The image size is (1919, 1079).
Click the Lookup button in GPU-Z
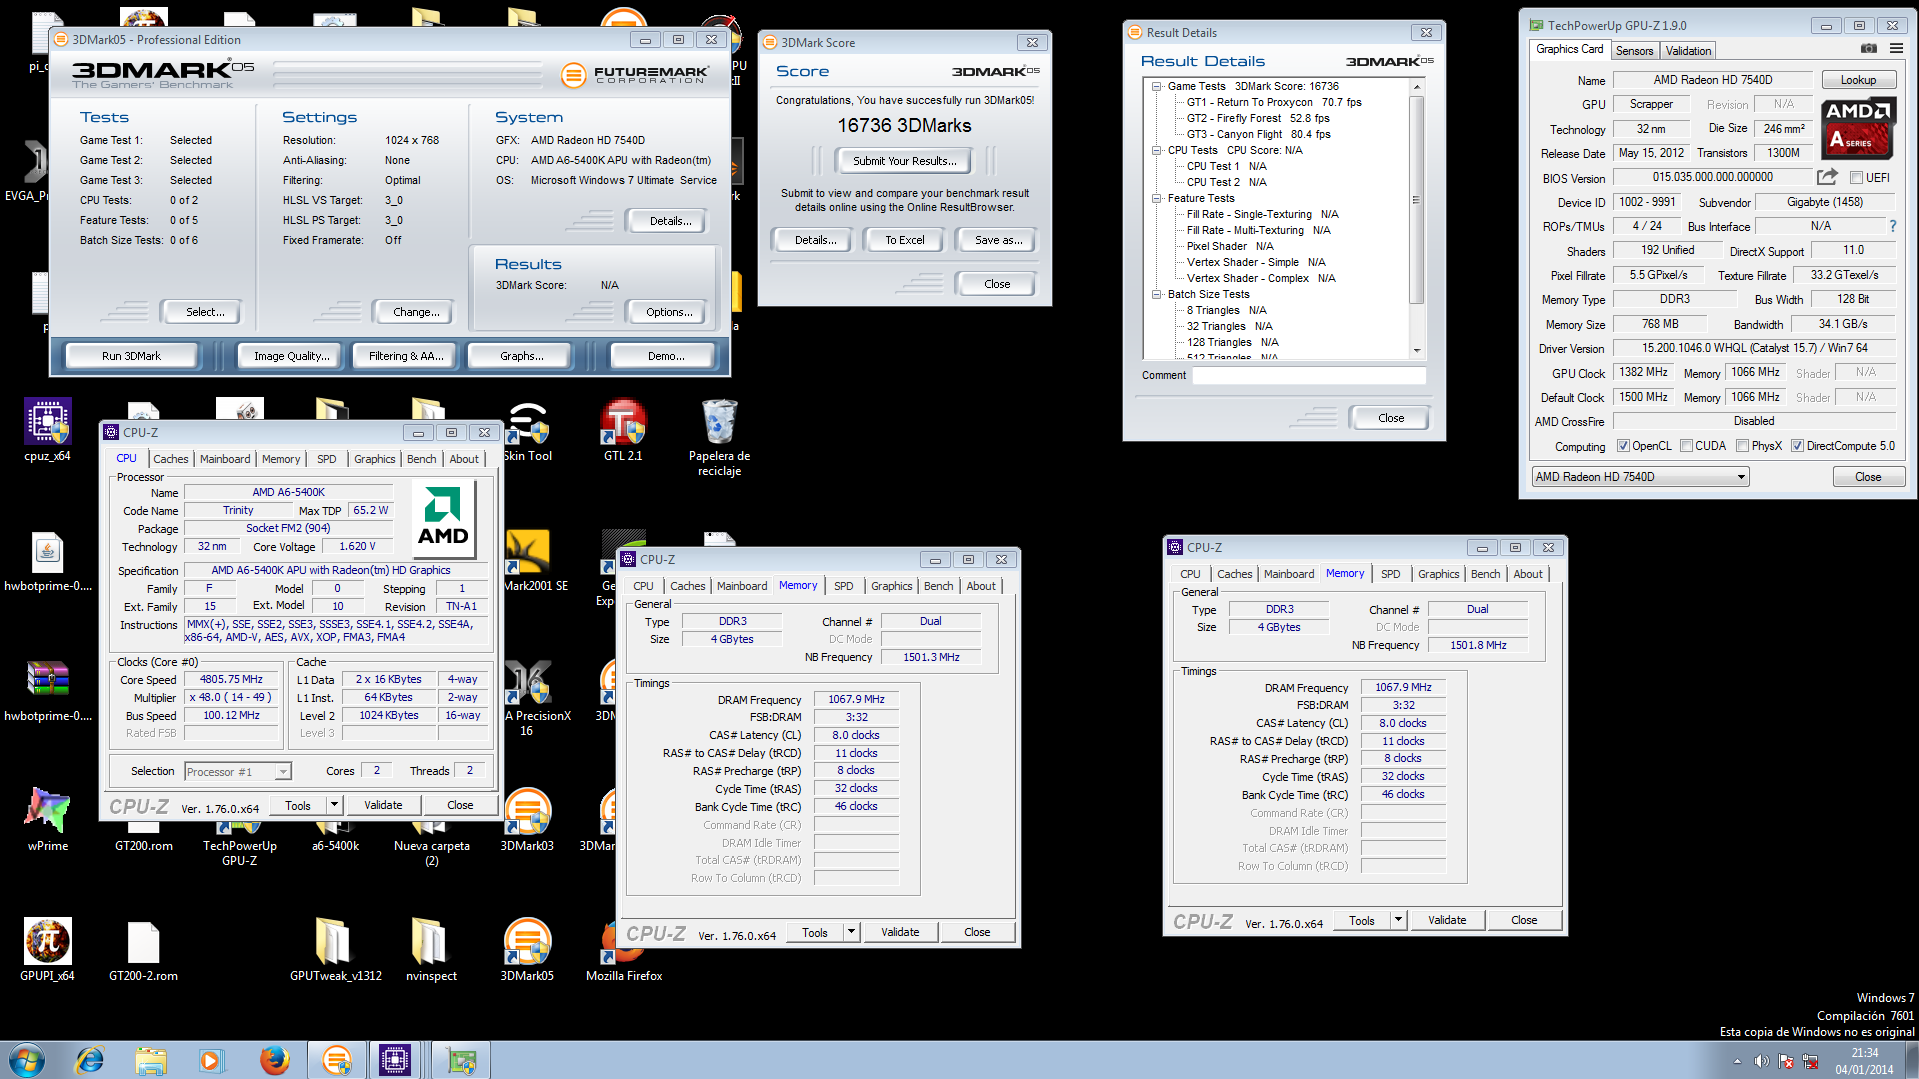1858,80
